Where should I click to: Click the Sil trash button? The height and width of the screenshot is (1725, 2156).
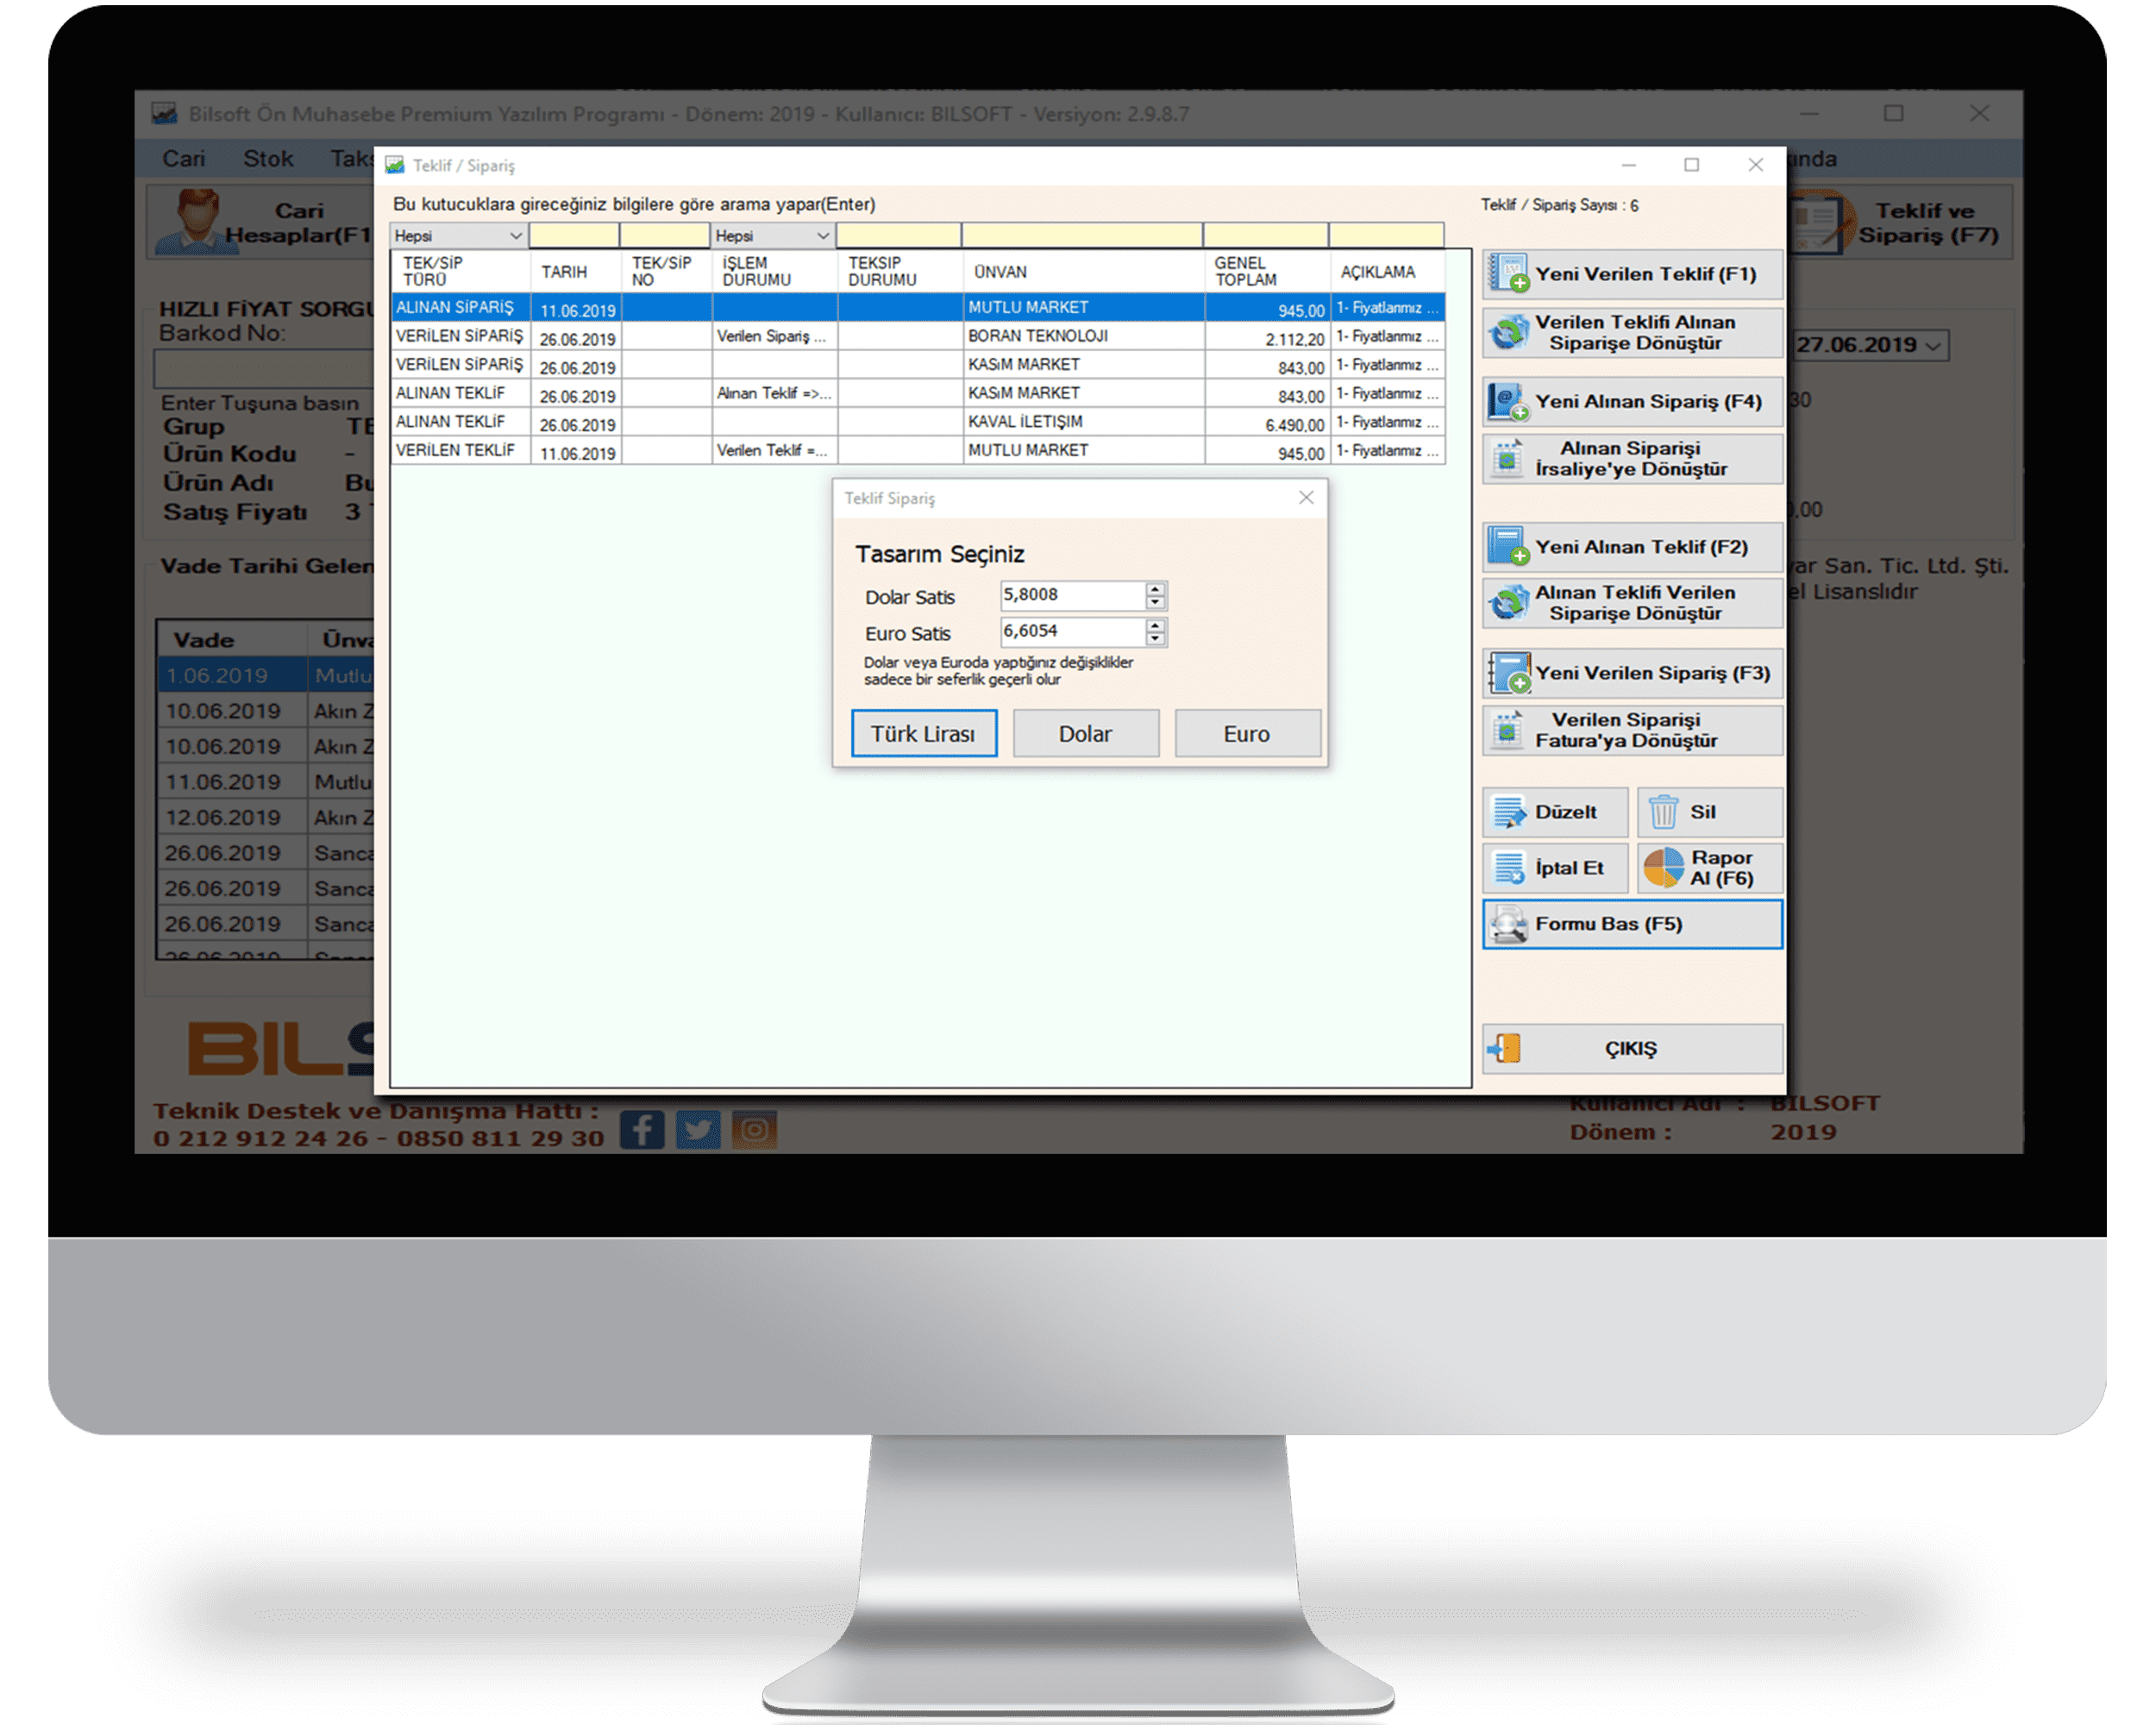pos(1709,812)
